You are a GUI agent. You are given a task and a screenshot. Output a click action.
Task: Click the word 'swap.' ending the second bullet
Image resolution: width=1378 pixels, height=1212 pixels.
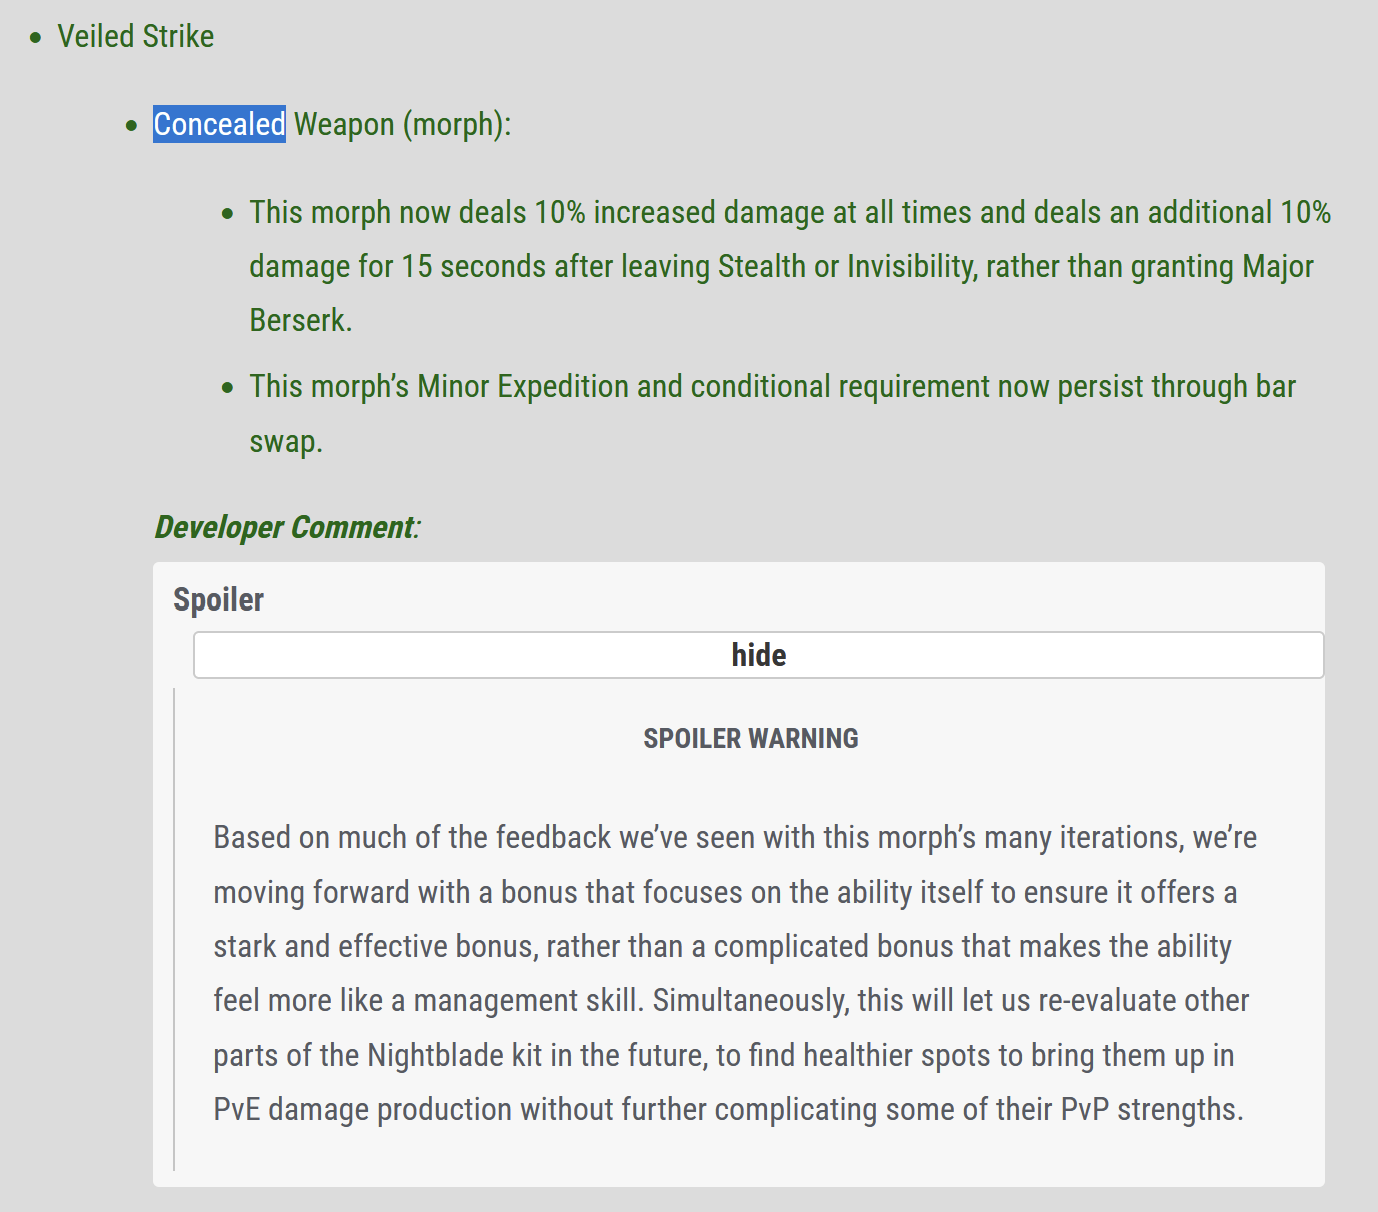coord(286,441)
